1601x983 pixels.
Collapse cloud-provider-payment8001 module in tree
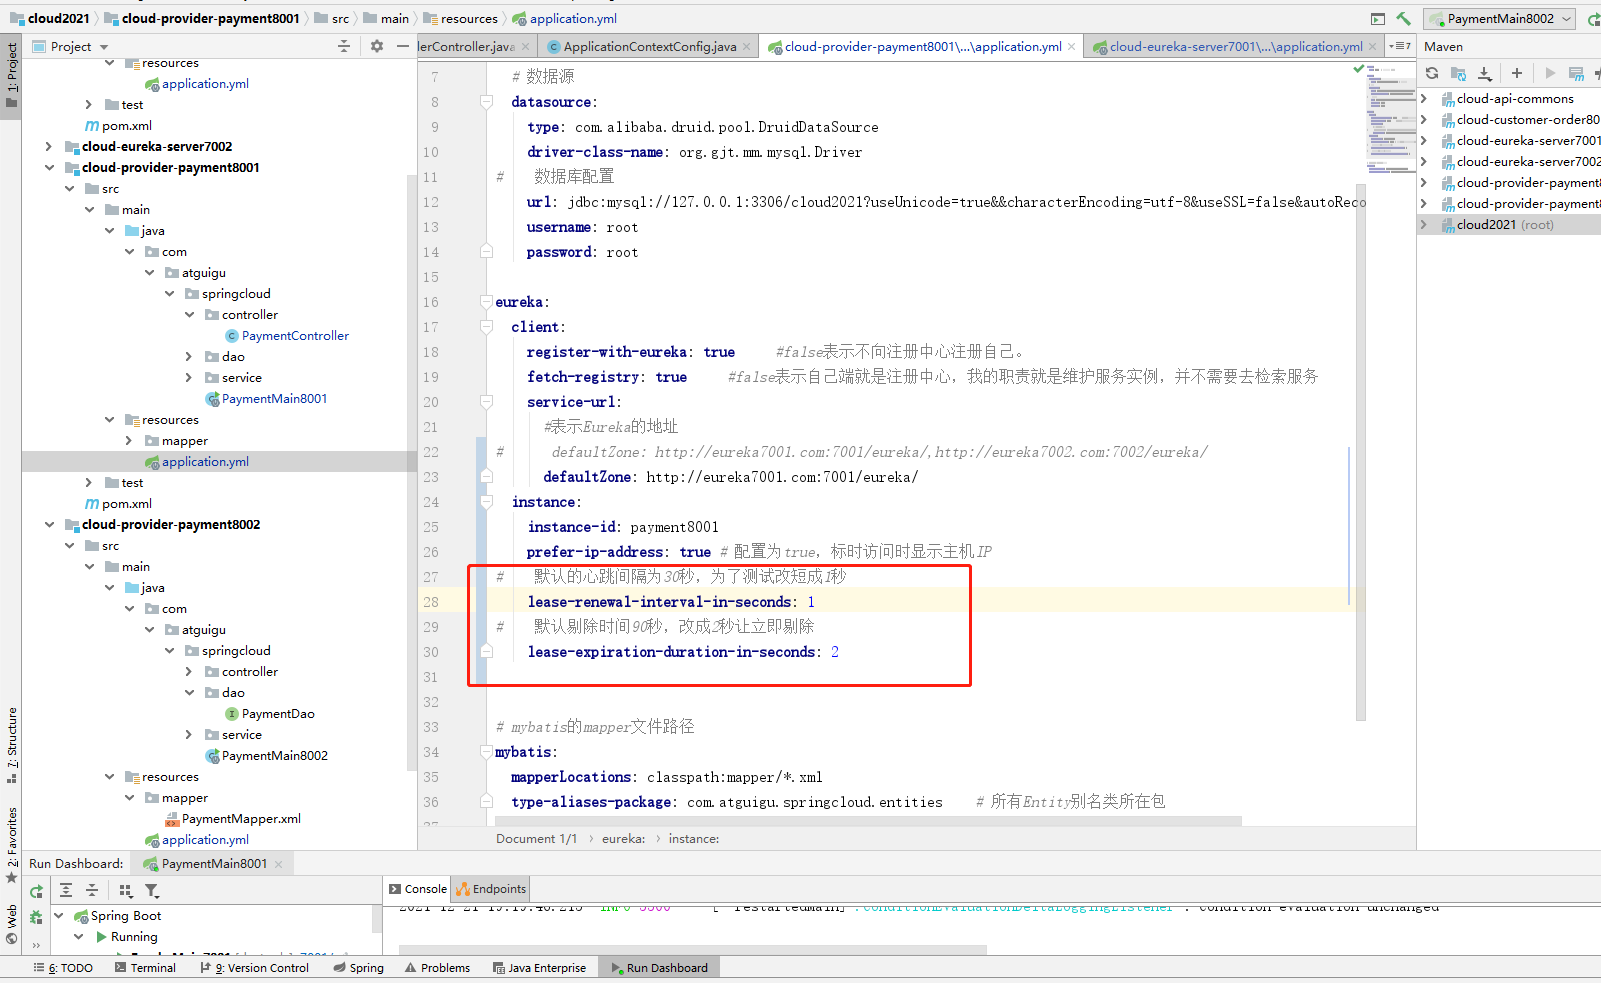coord(49,168)
